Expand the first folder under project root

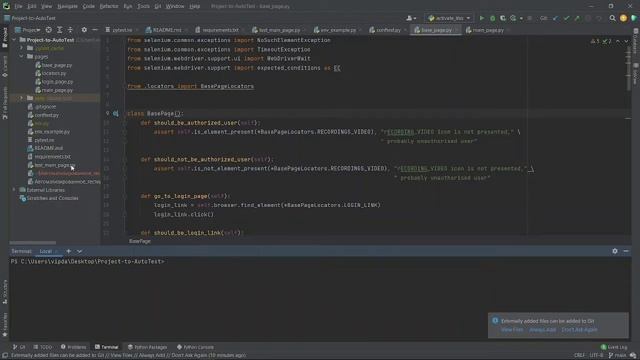[22, 48]
